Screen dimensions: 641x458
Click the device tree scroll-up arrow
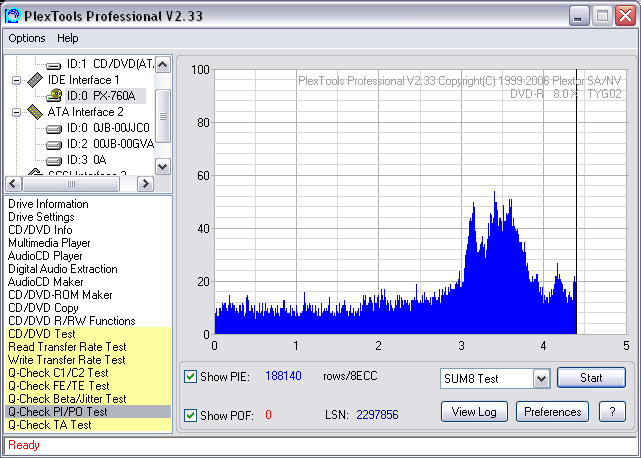click(163, 65)
